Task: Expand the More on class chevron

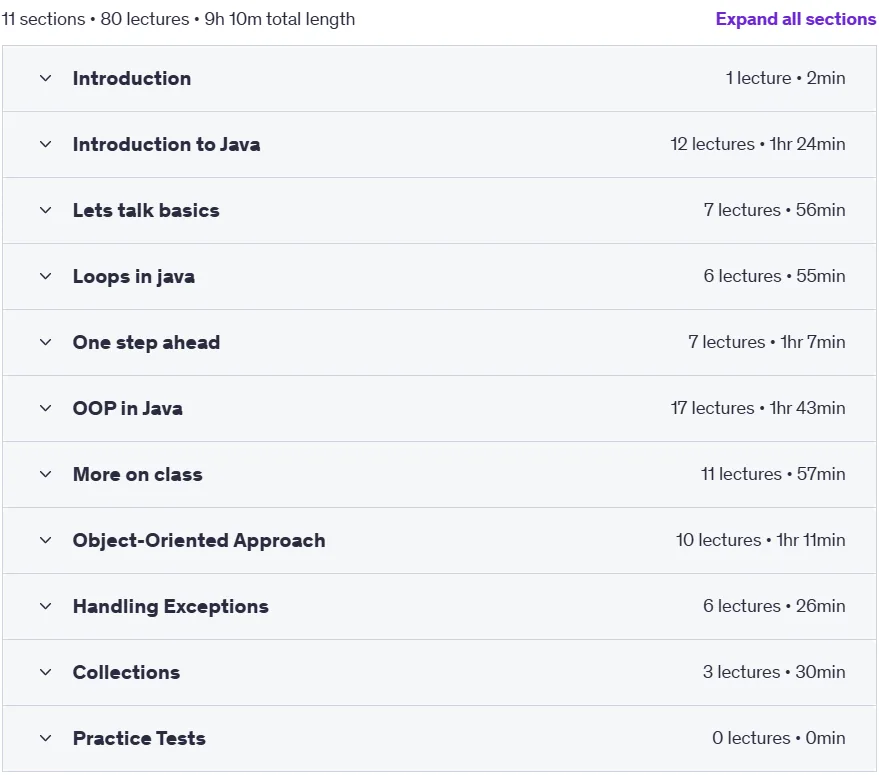Action: (45, 474)
